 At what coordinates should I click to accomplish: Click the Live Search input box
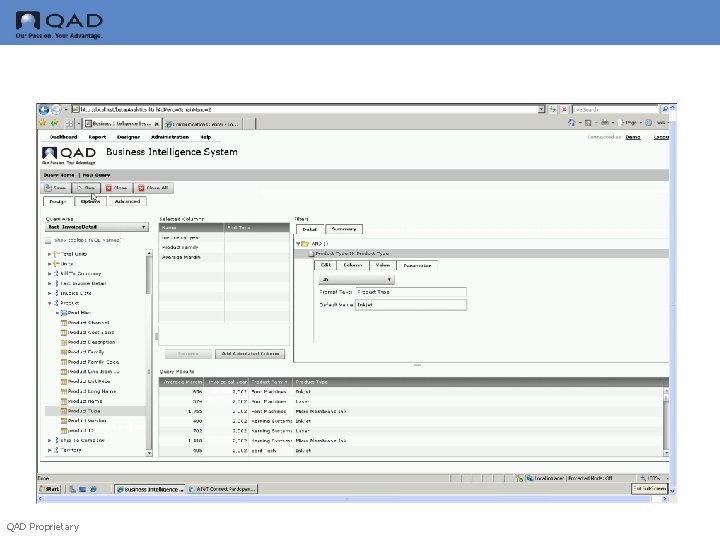click(615, 109)
